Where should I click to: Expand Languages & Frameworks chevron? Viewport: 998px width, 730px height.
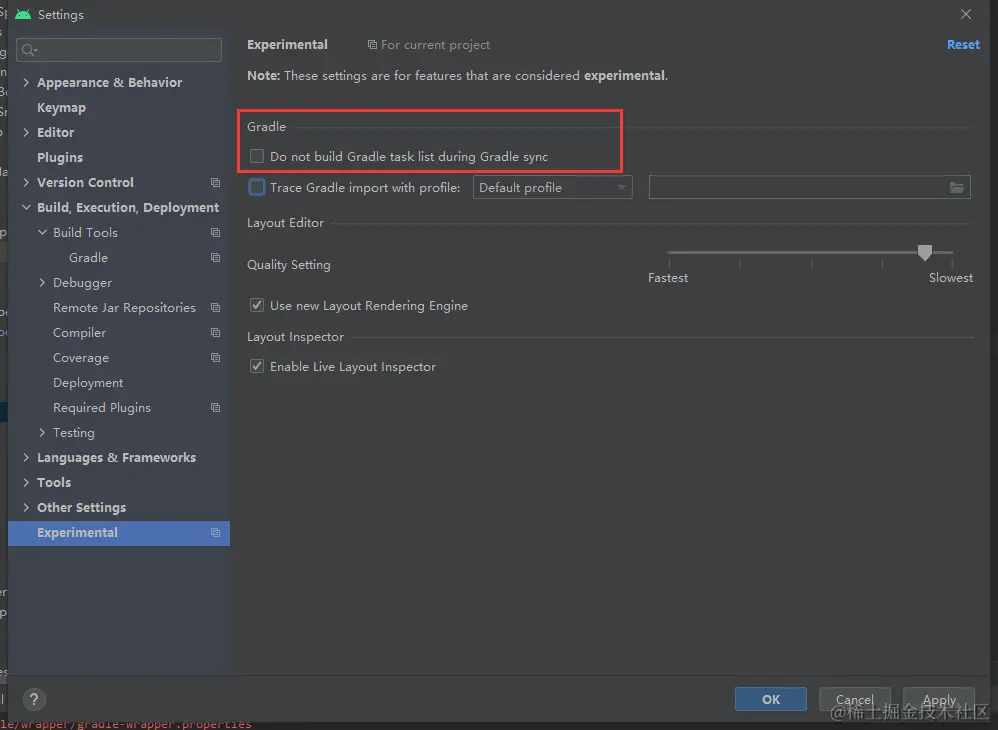[x=26, y=458]
